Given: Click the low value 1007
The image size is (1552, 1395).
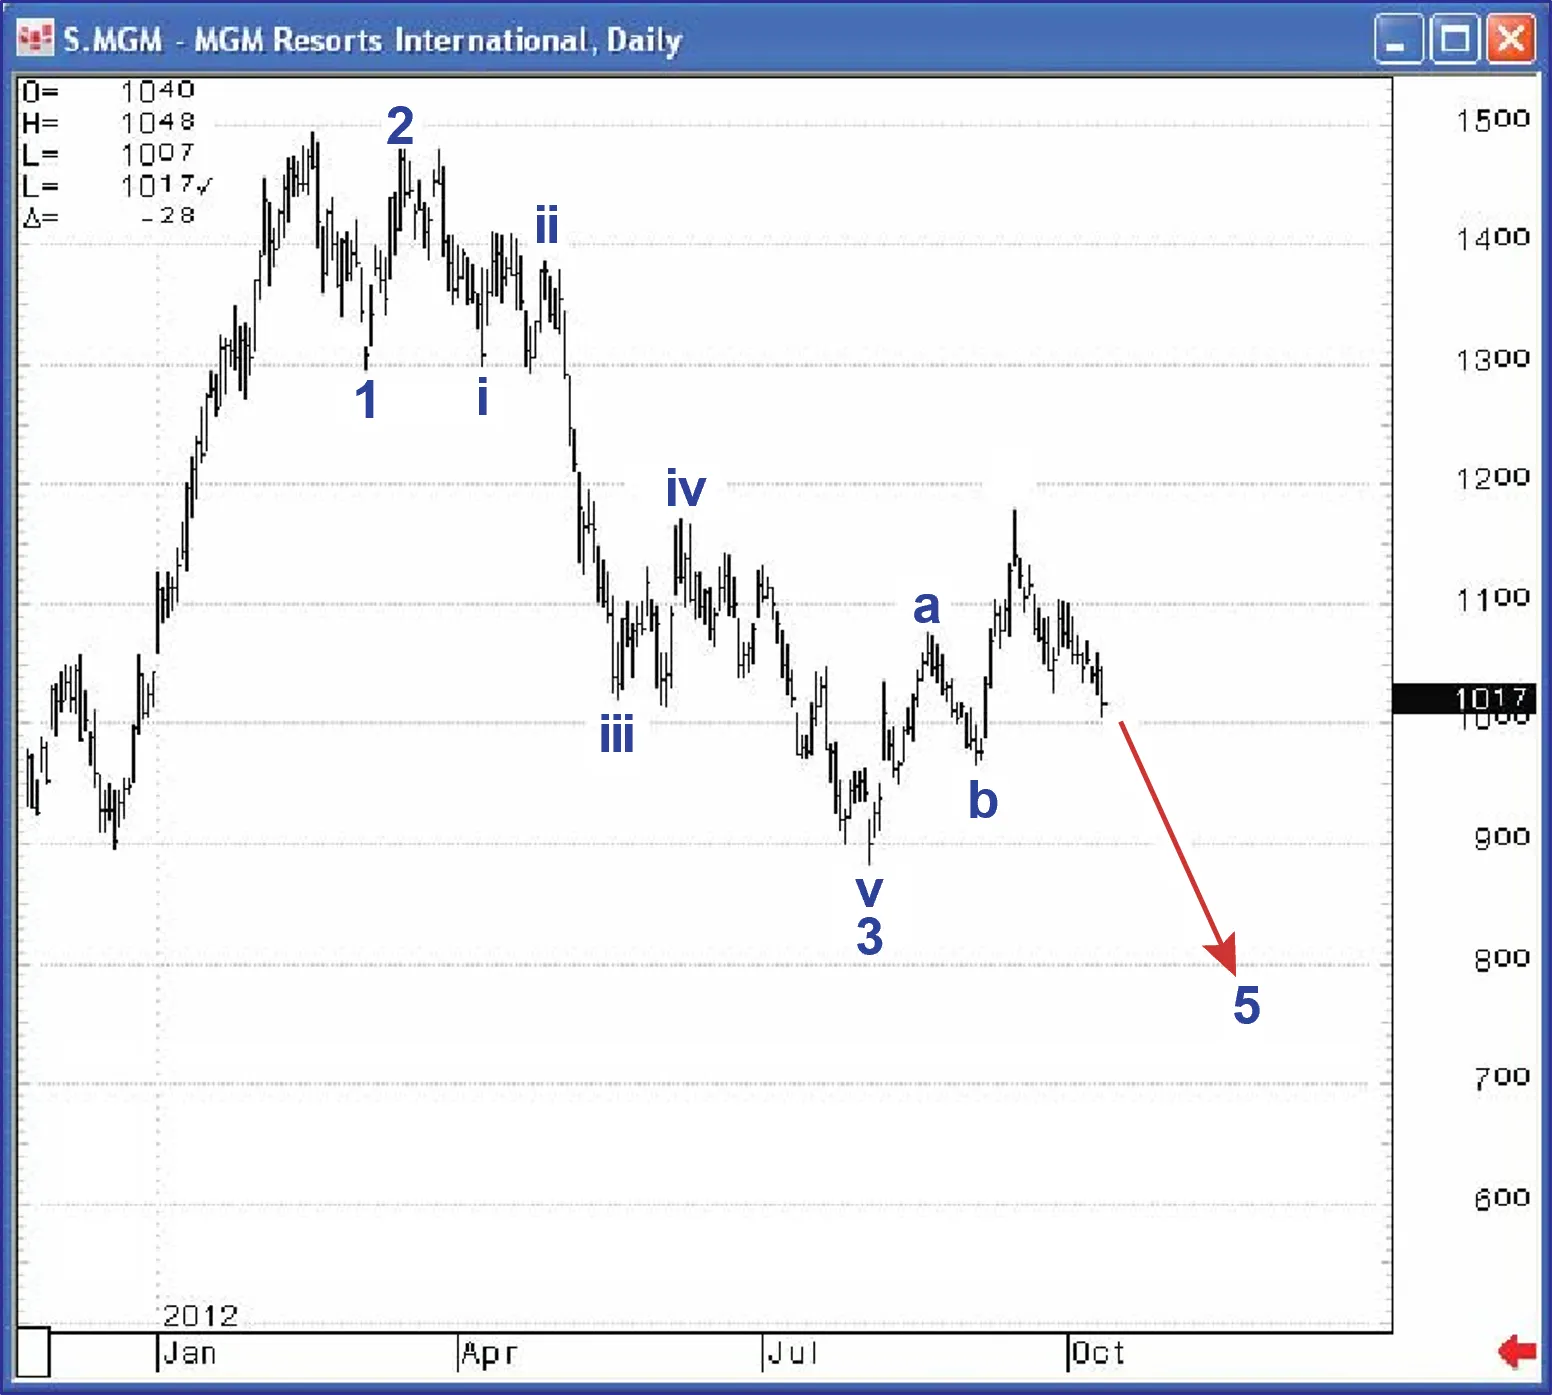Looking at the screenshot, I should [158, 154].
